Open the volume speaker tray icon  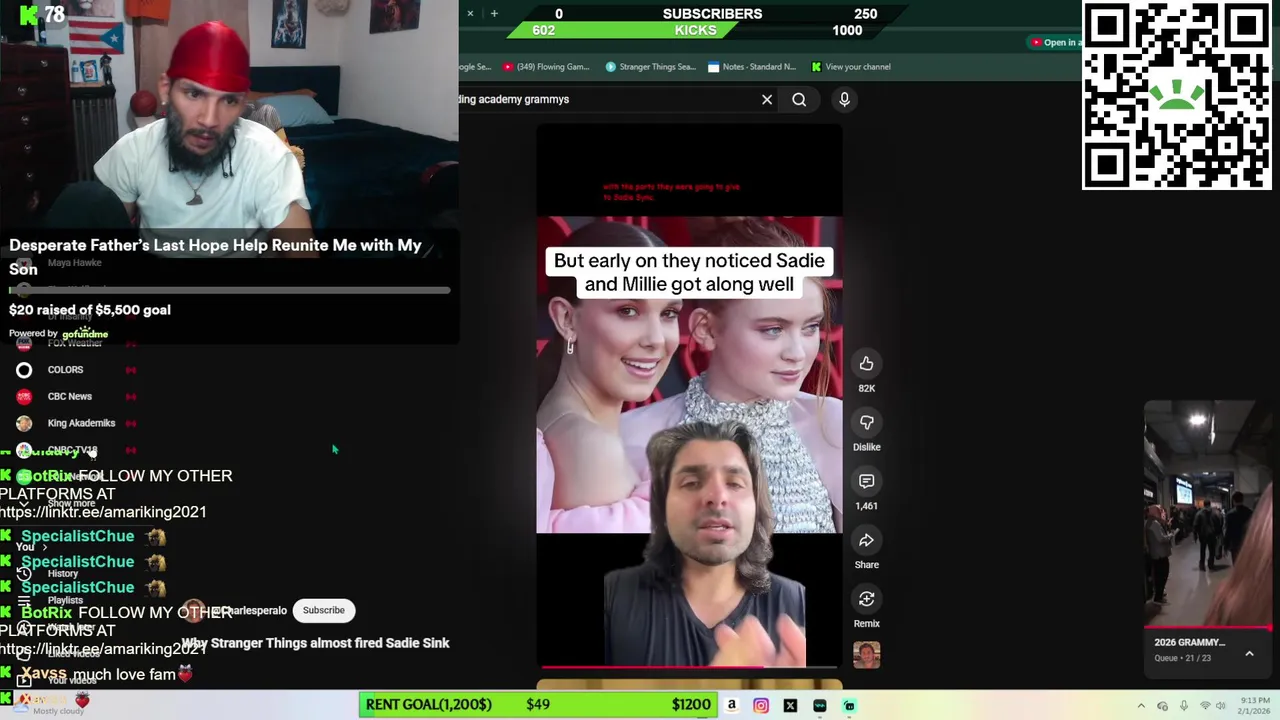(x=1222, y=706)
